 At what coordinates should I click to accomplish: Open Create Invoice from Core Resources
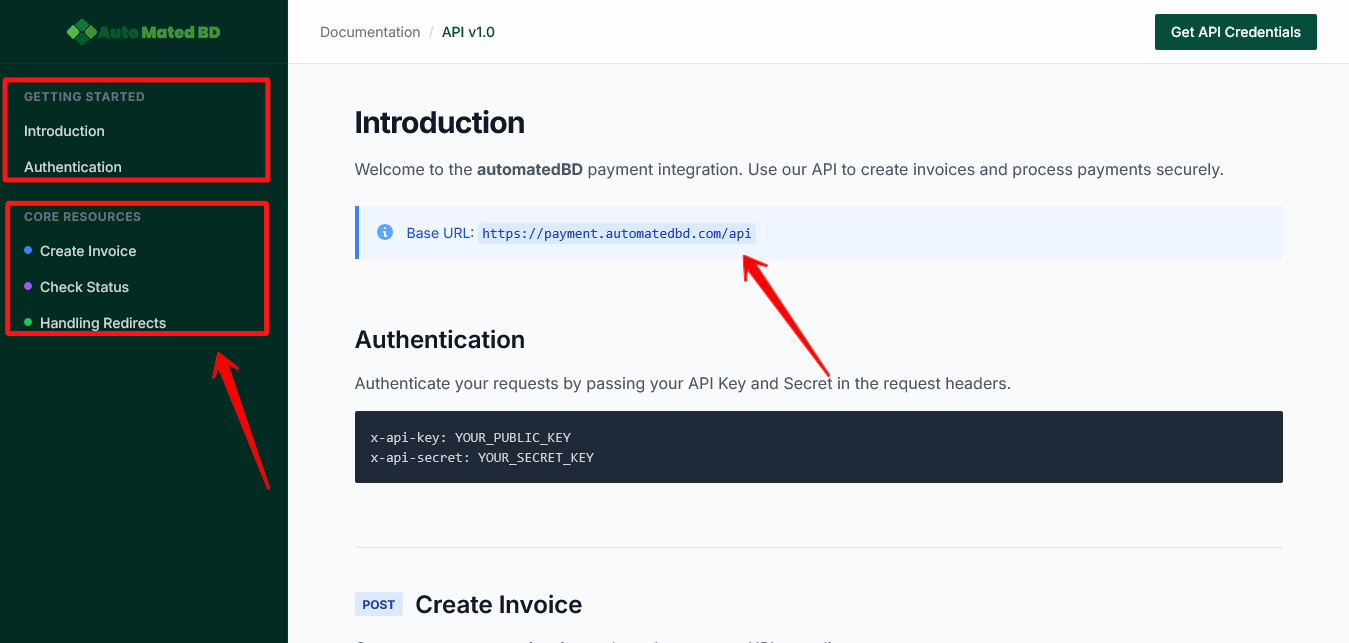(88, 251)
